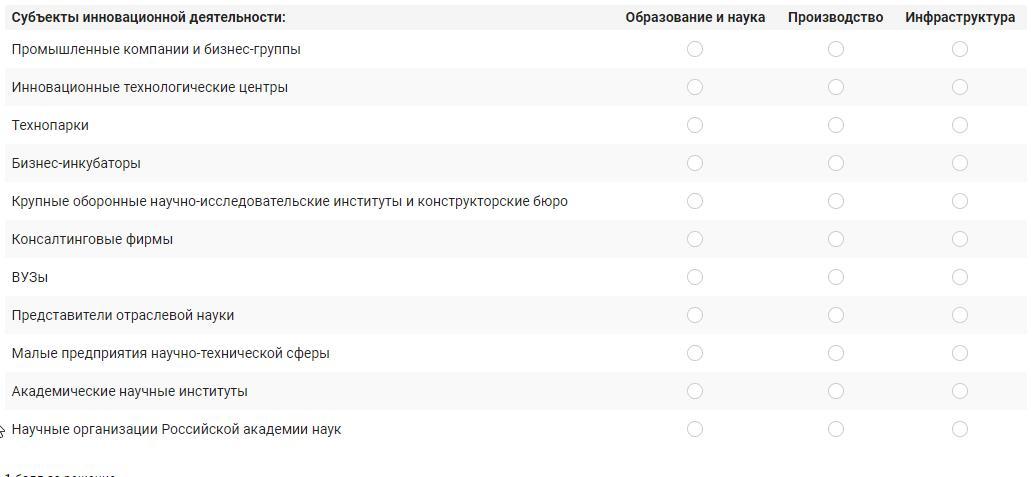Choose Образование и наука for Инновационные технологические центры

point(695,87)
